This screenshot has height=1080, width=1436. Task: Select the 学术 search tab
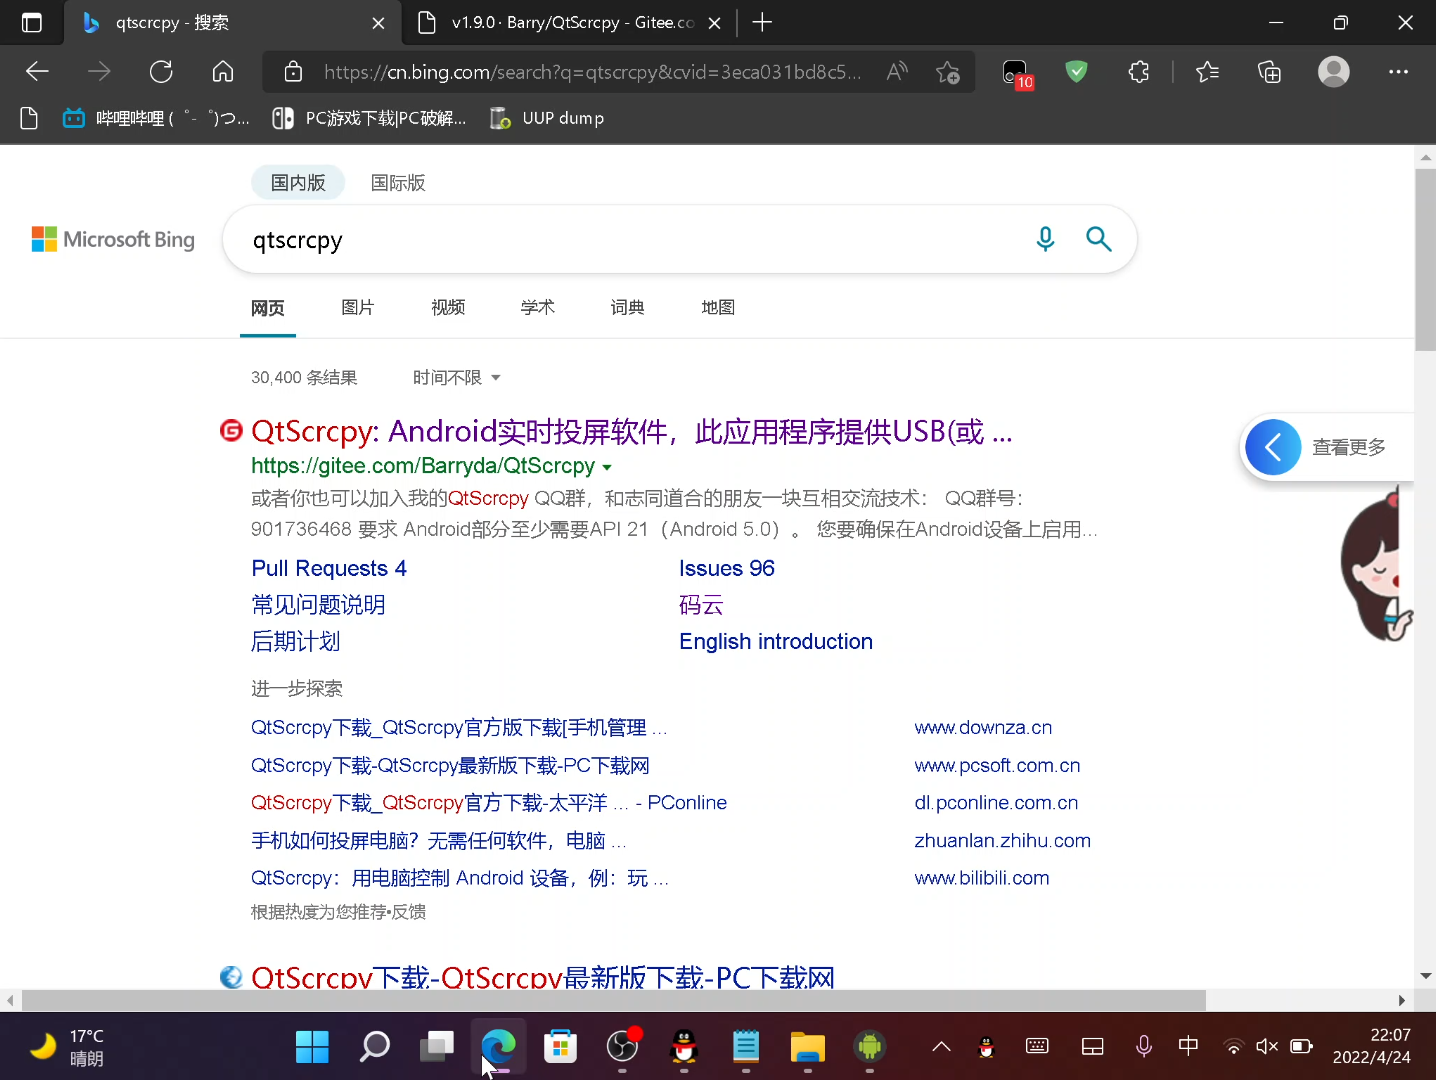[x=537, y=307]
